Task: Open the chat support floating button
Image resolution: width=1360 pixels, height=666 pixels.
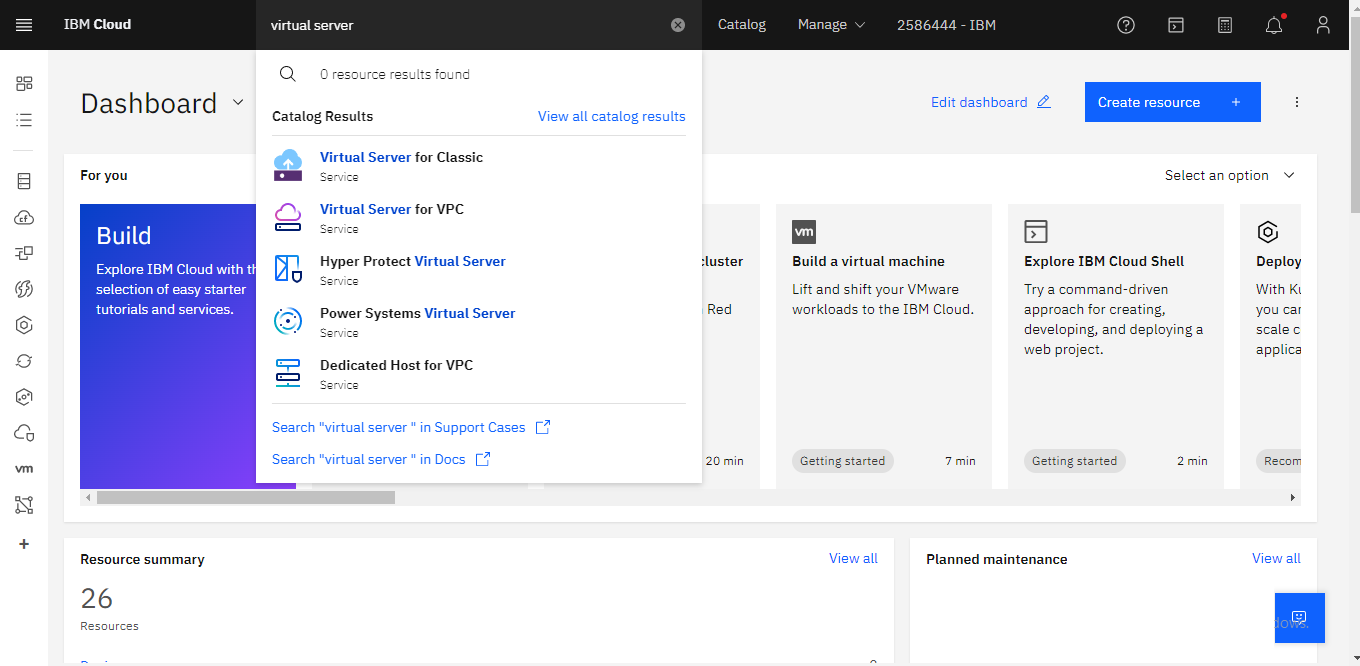Action: click(1299, 617)
